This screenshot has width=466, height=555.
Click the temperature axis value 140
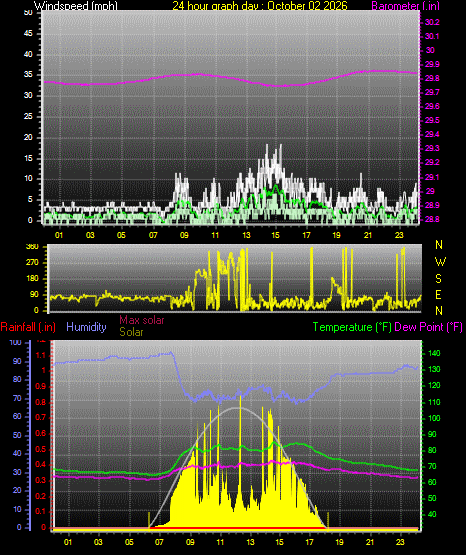point(434,353)
